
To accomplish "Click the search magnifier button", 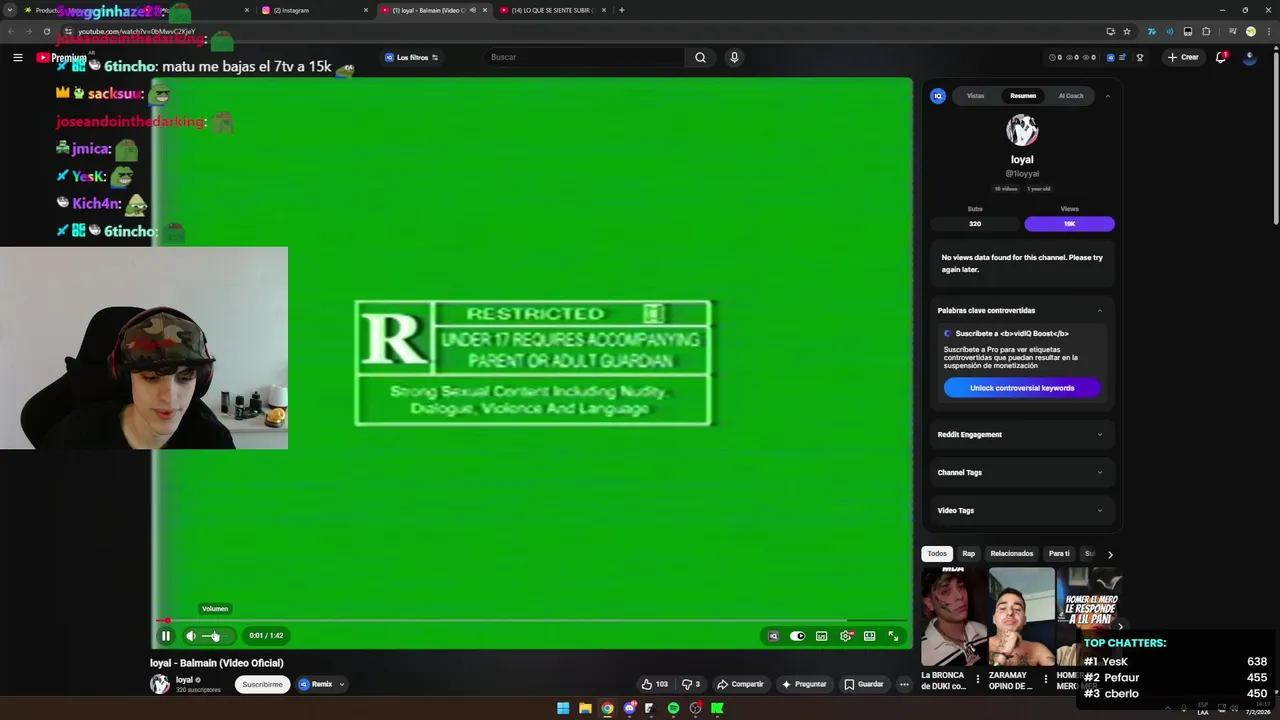I will tap(700, 57).
